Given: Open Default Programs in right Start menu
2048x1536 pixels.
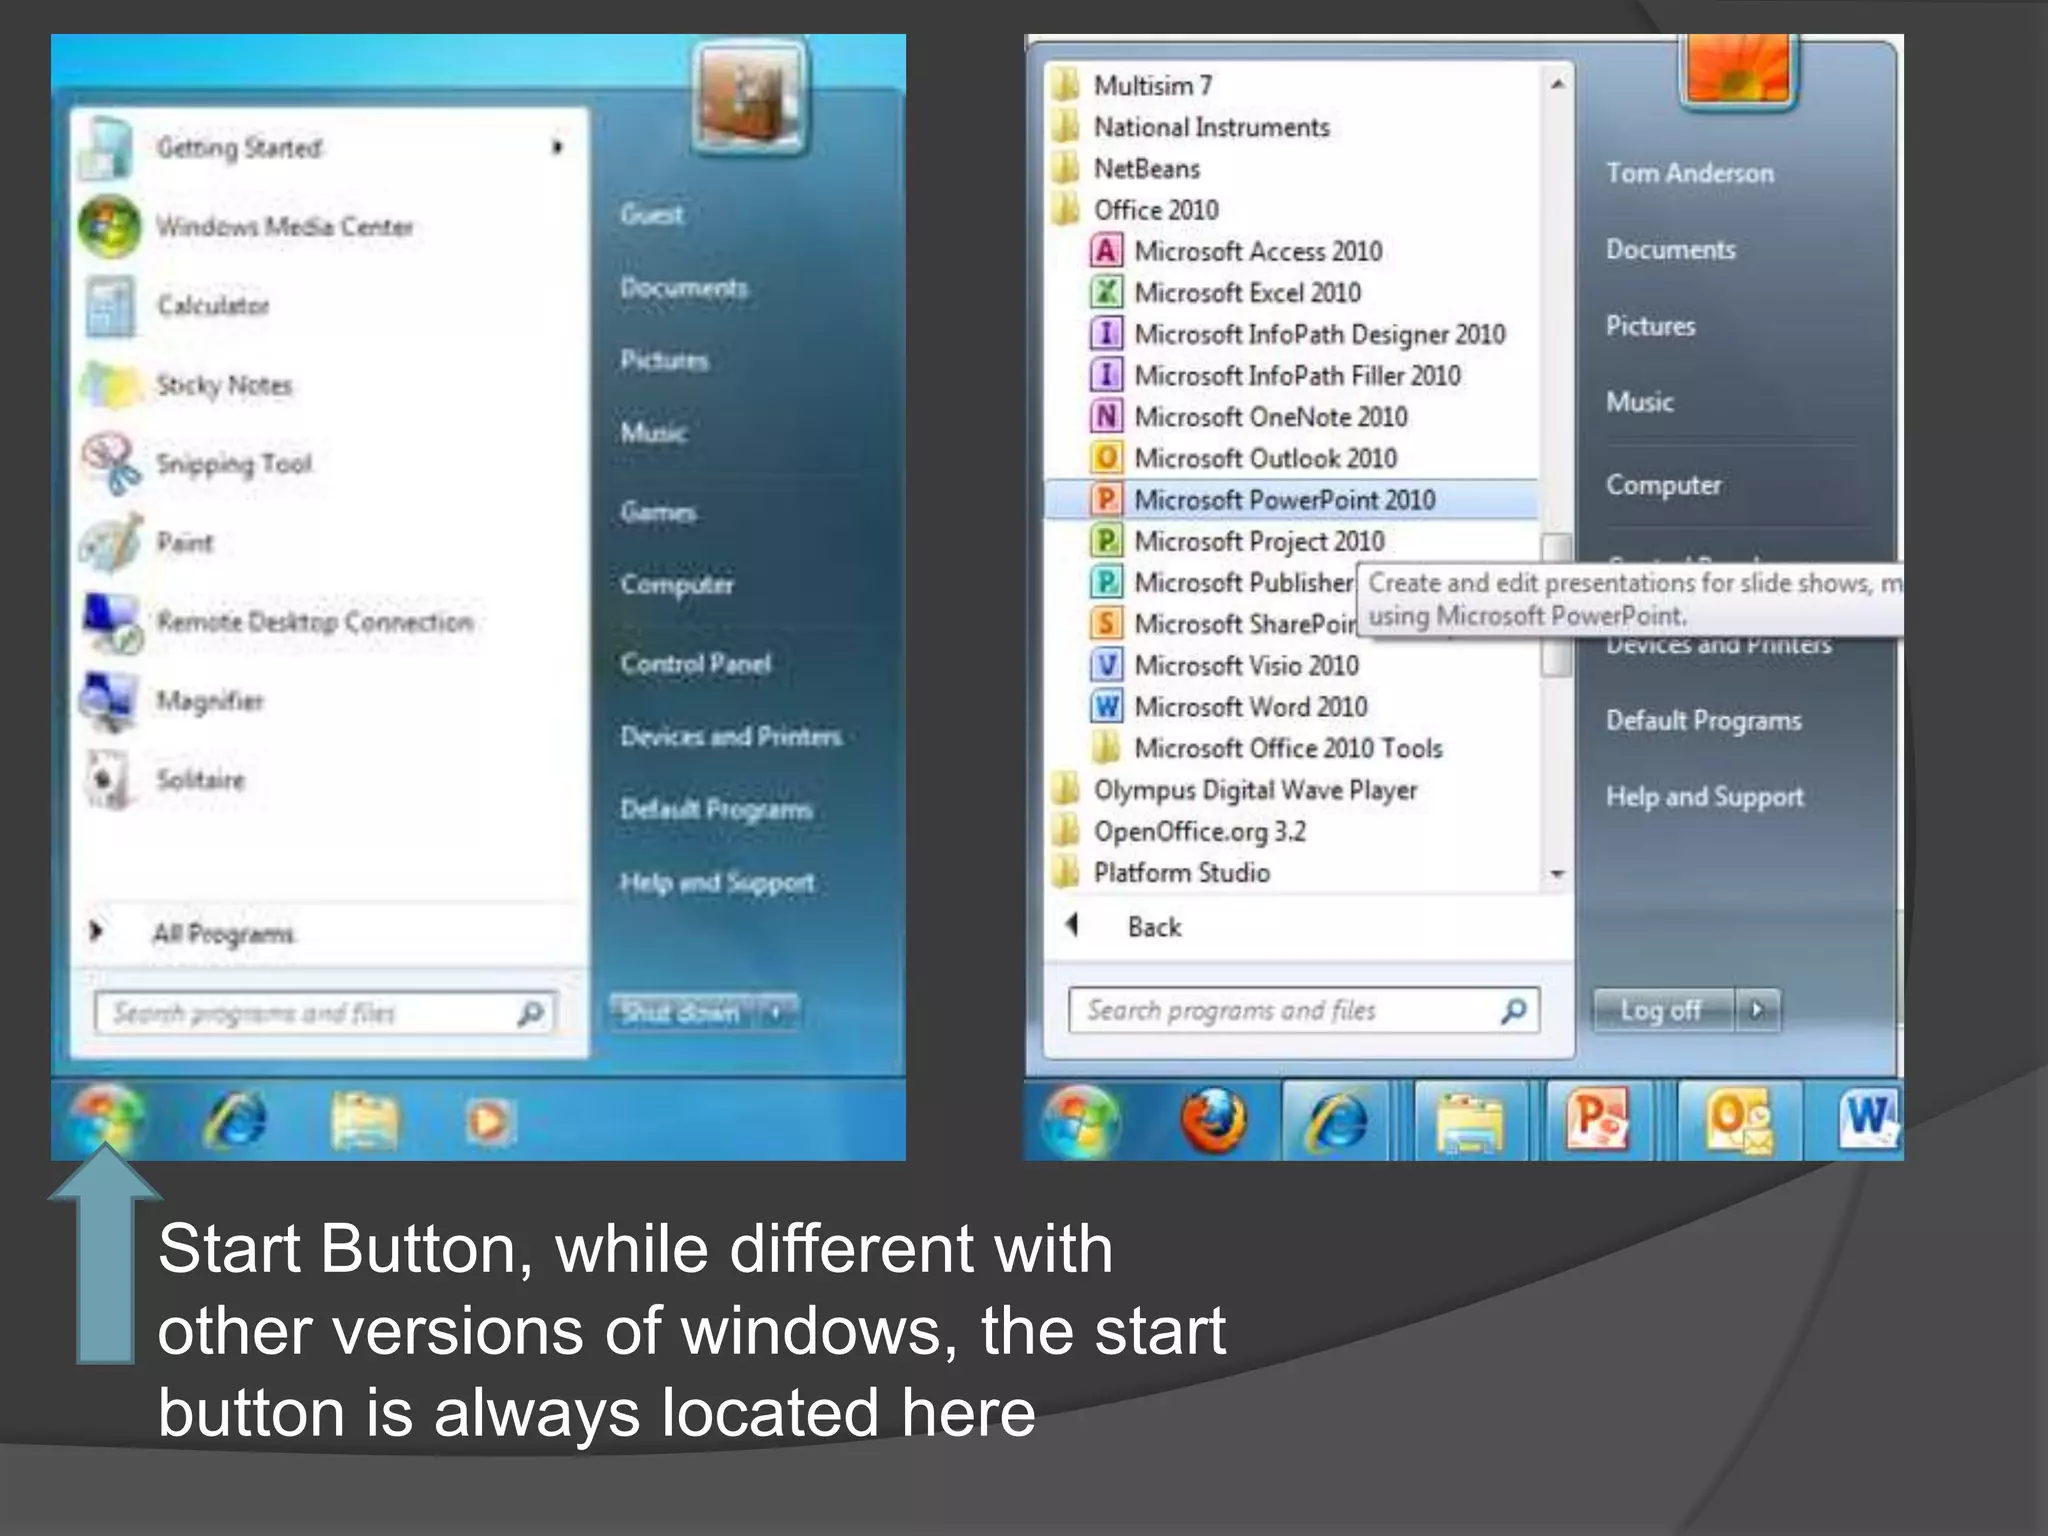Looking at the screenshot, I should point(1704,721).
